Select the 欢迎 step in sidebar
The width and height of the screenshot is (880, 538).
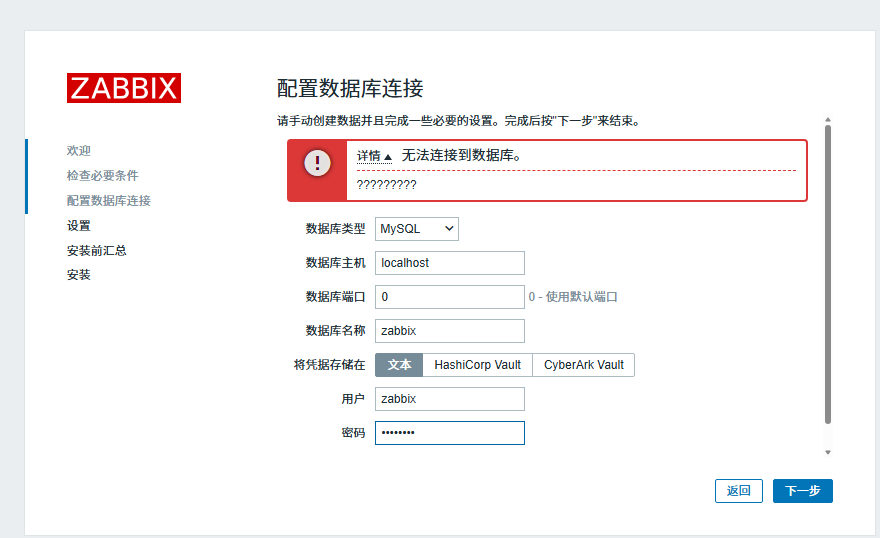click(79, 150)
